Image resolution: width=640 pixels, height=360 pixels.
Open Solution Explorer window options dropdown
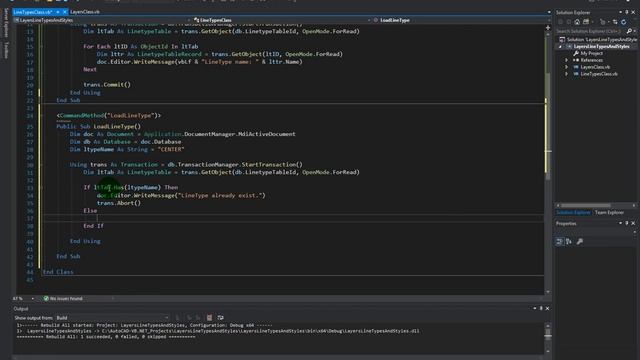click(620, 12)
